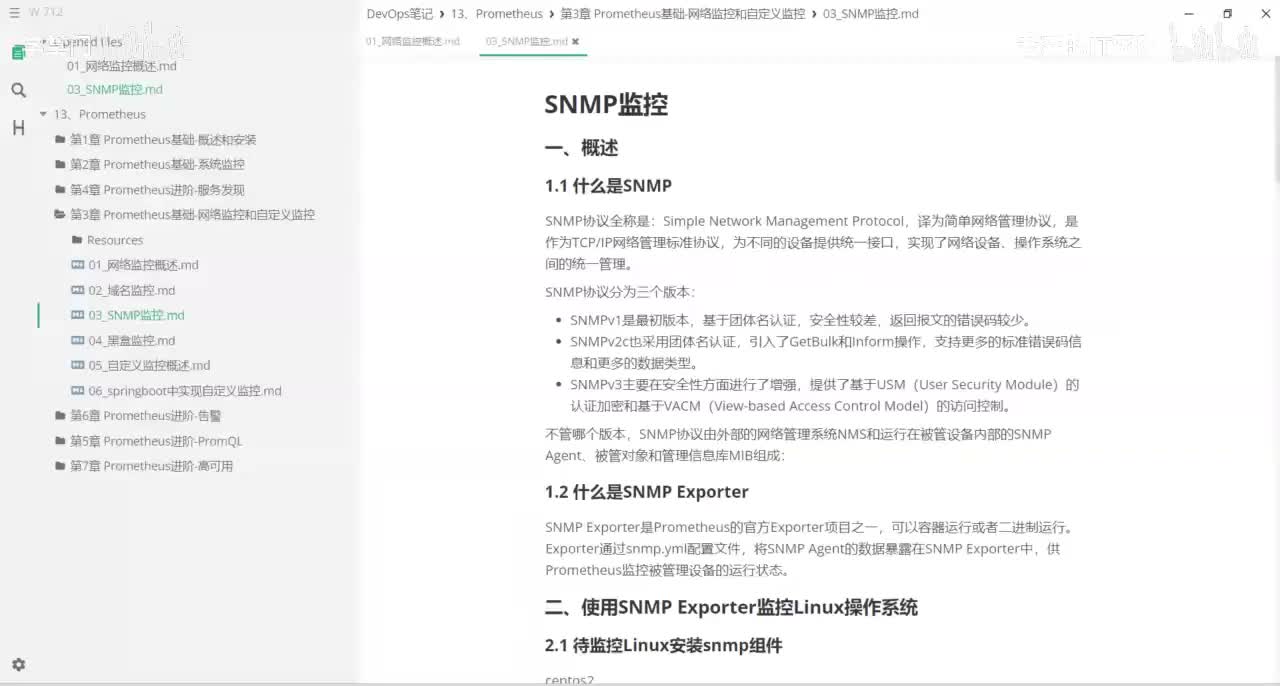Click 03_SNMP监控.md in the breadcrumb
This screenshot has height=686, width=1280.
click(870, 14)
